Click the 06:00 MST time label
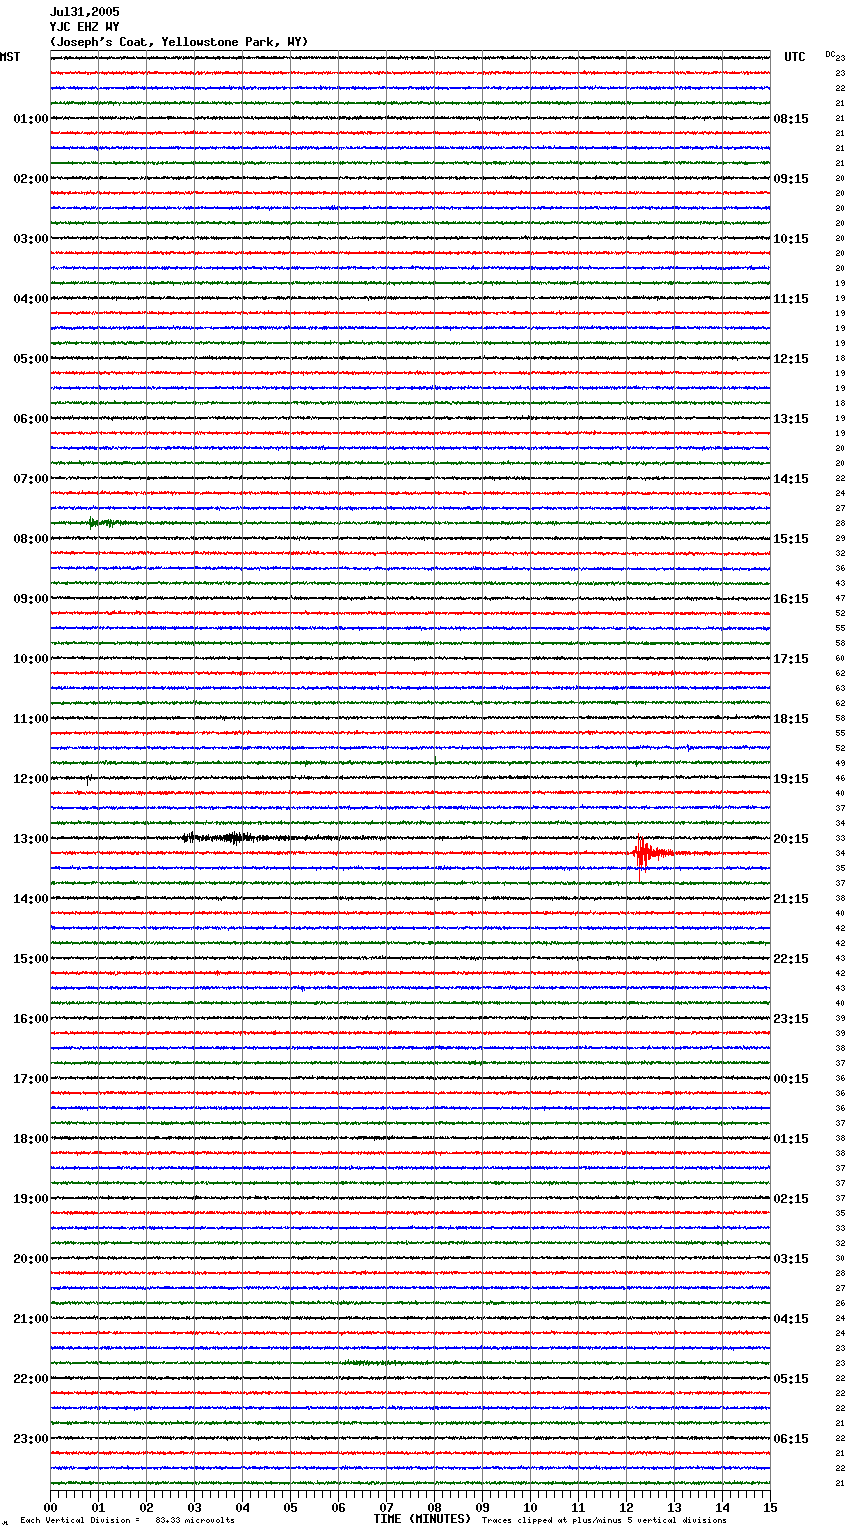The image size is (850, 1534). click(x=31, y=419)
